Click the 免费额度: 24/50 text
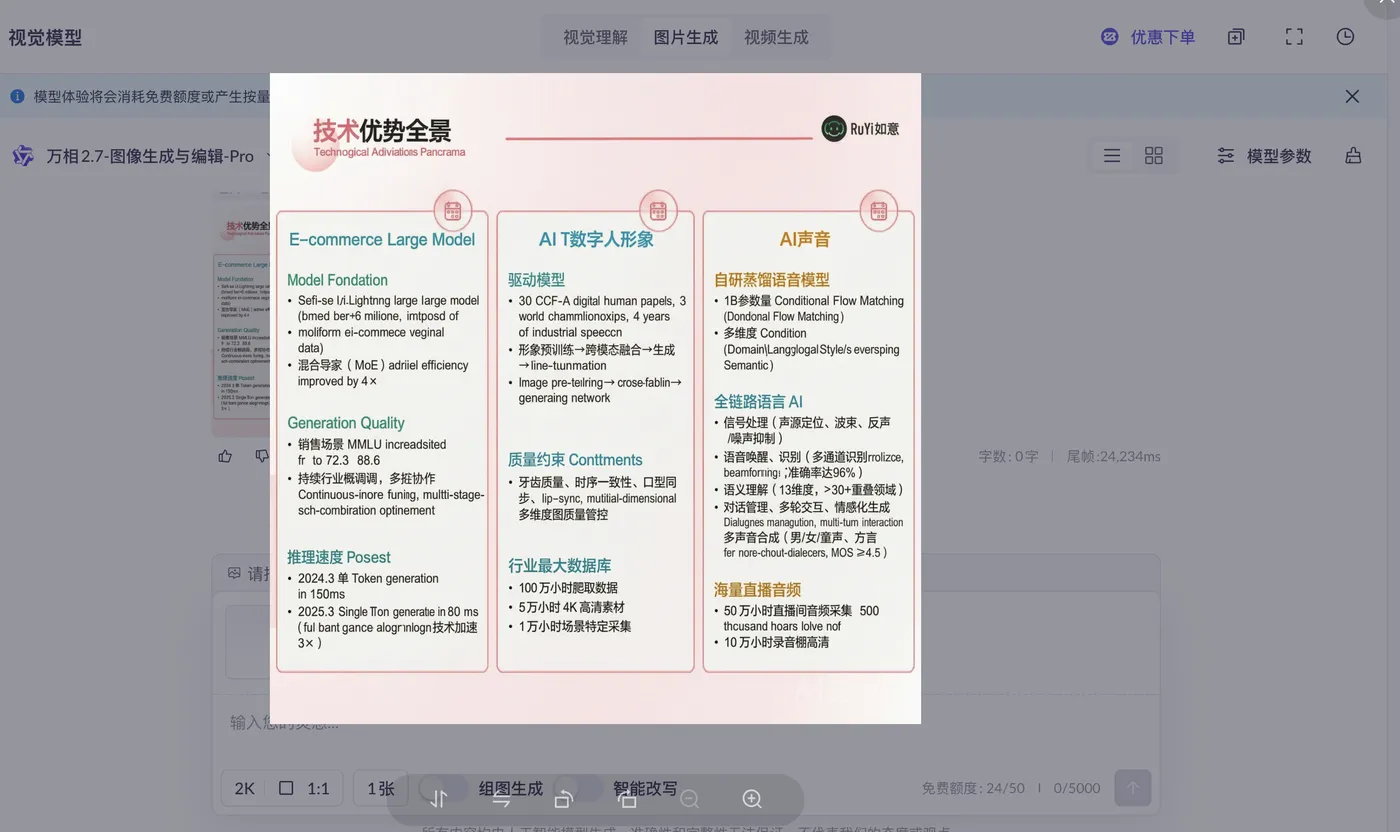The image size is (1400, 832). pos(973,788)
